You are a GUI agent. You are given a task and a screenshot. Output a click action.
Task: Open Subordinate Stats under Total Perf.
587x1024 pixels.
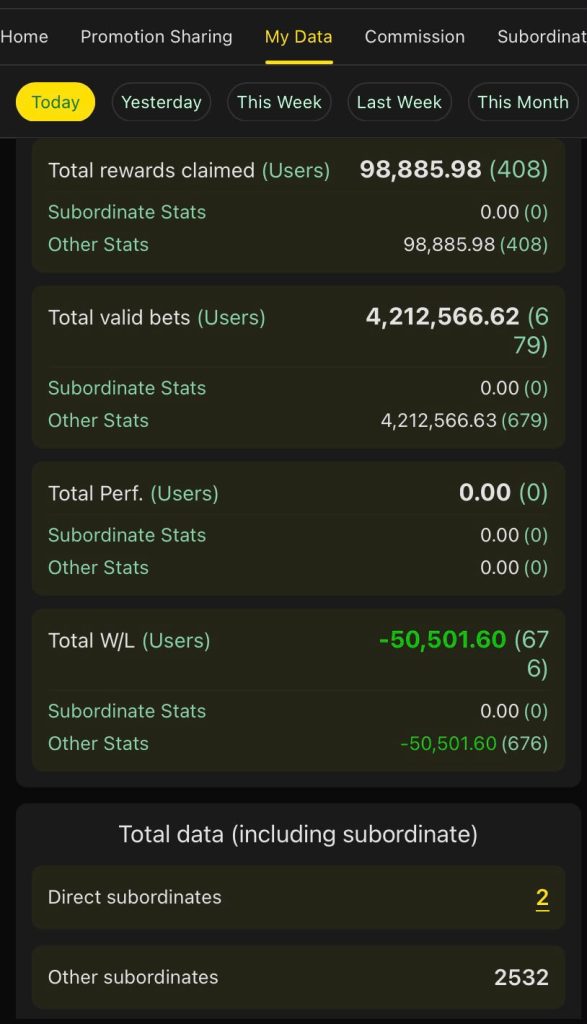[127, 535]
